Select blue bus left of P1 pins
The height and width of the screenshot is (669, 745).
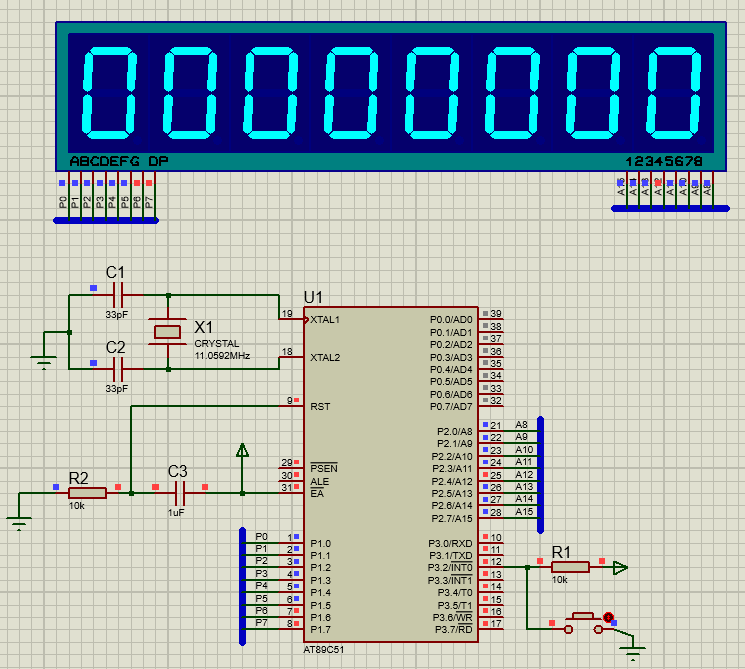click(242, 586)
